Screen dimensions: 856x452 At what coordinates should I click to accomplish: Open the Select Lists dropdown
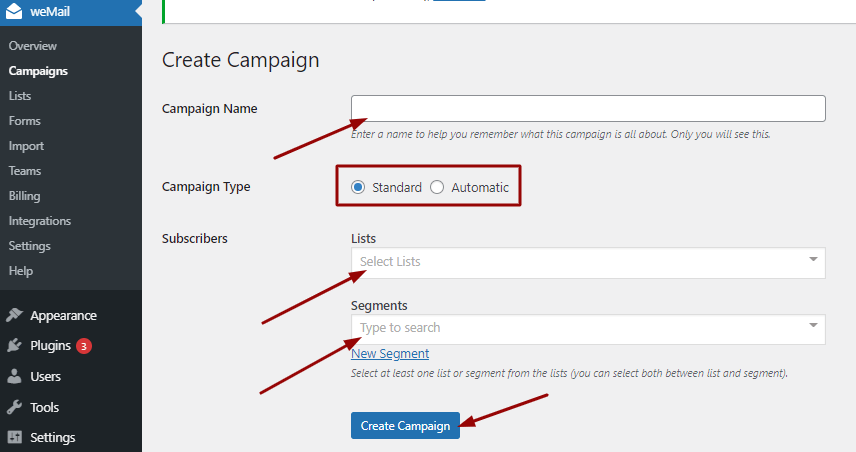pyautogui.click(x=588, y=263)
